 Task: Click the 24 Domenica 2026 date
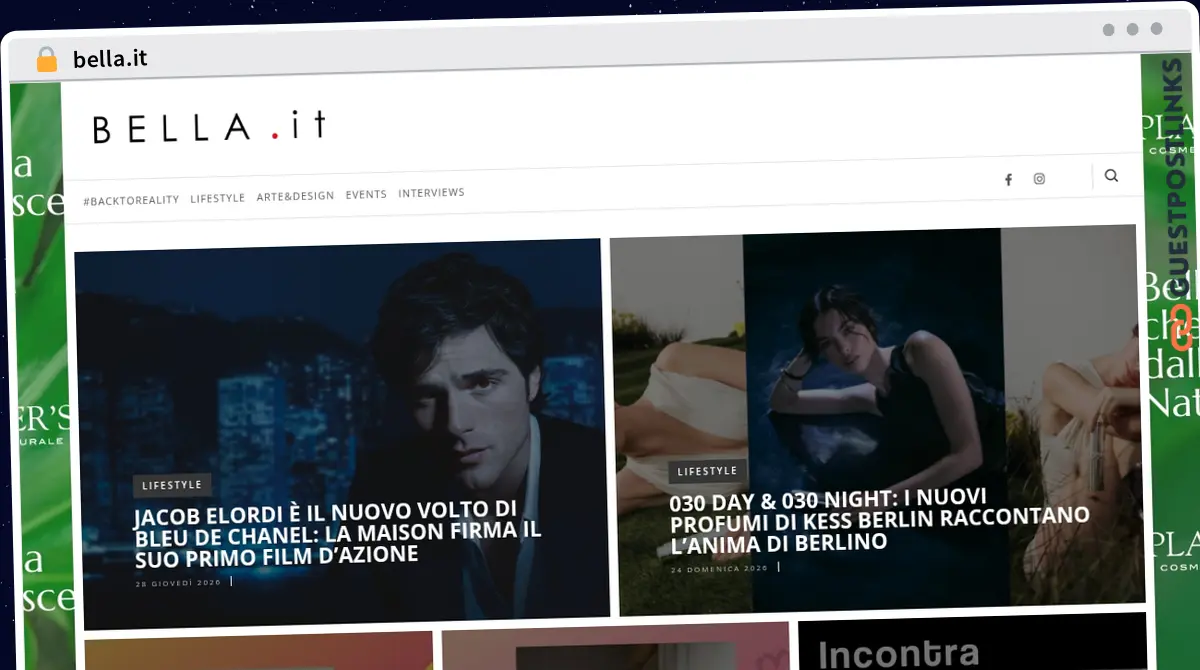(x=719, y=569)
